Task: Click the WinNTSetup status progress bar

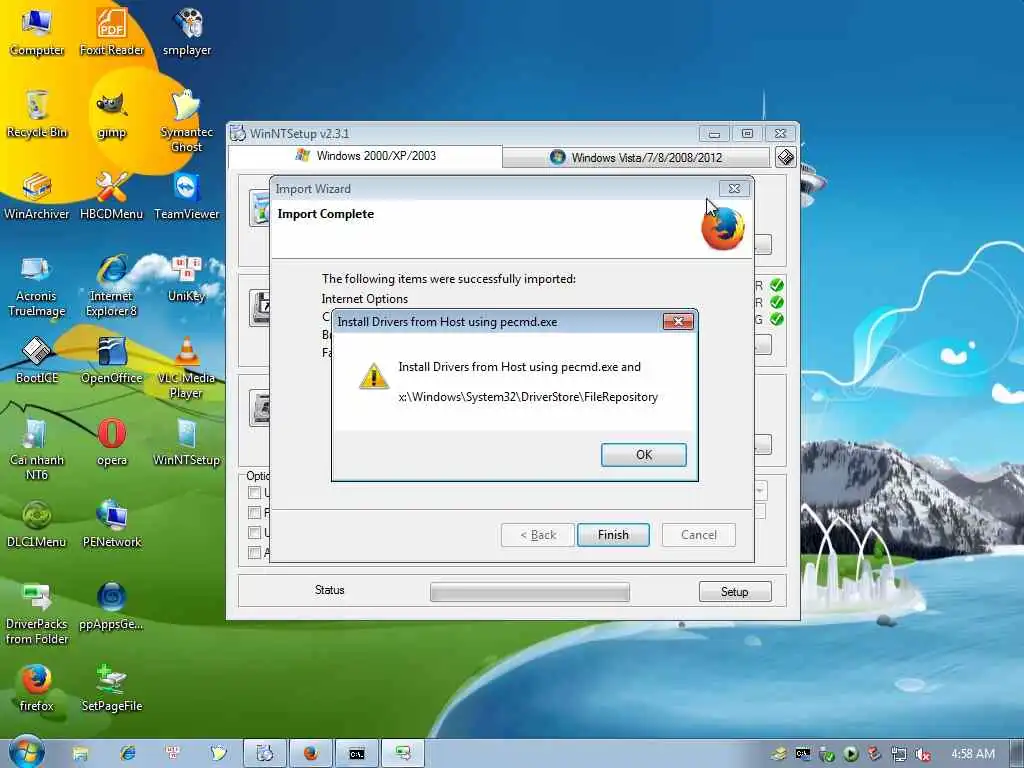Action: tap(530, 592)
